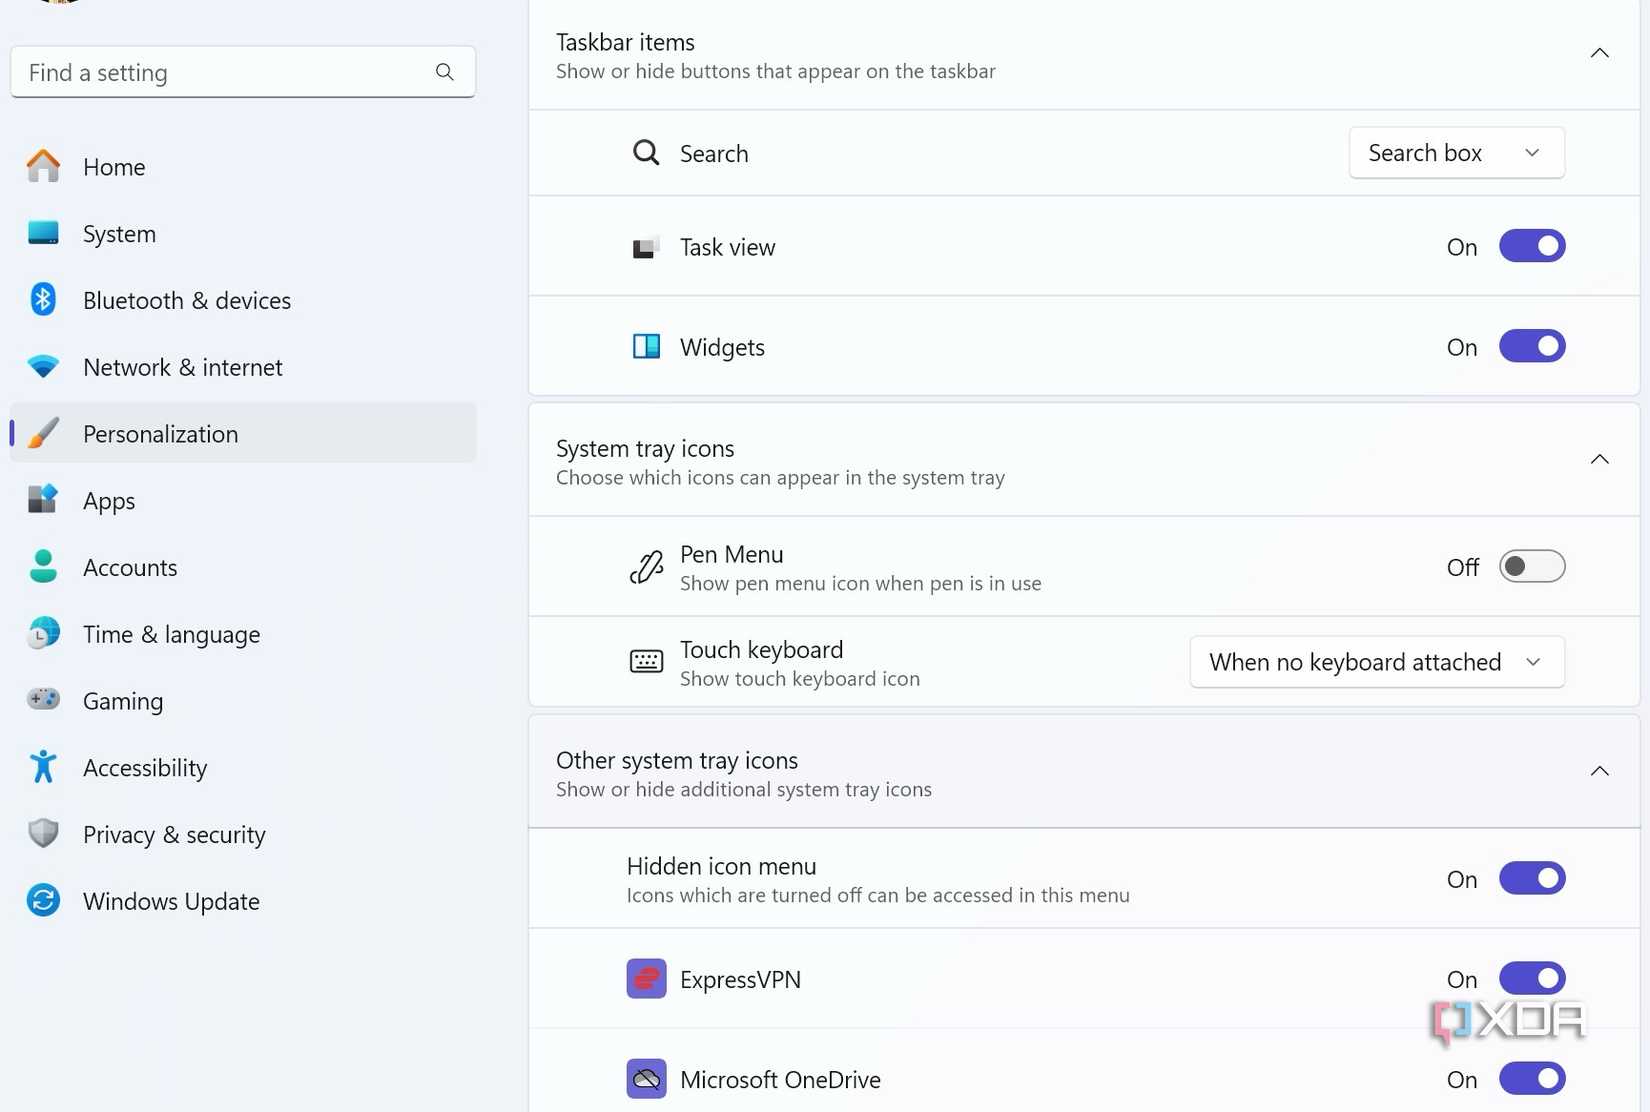Click the Network & internet icon
This screenshot has width=1650, height=1112.
coord(43,366)
